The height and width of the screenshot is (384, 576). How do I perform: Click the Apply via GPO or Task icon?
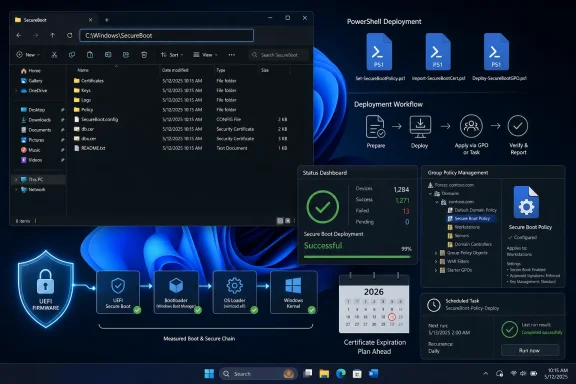point(471,126)
